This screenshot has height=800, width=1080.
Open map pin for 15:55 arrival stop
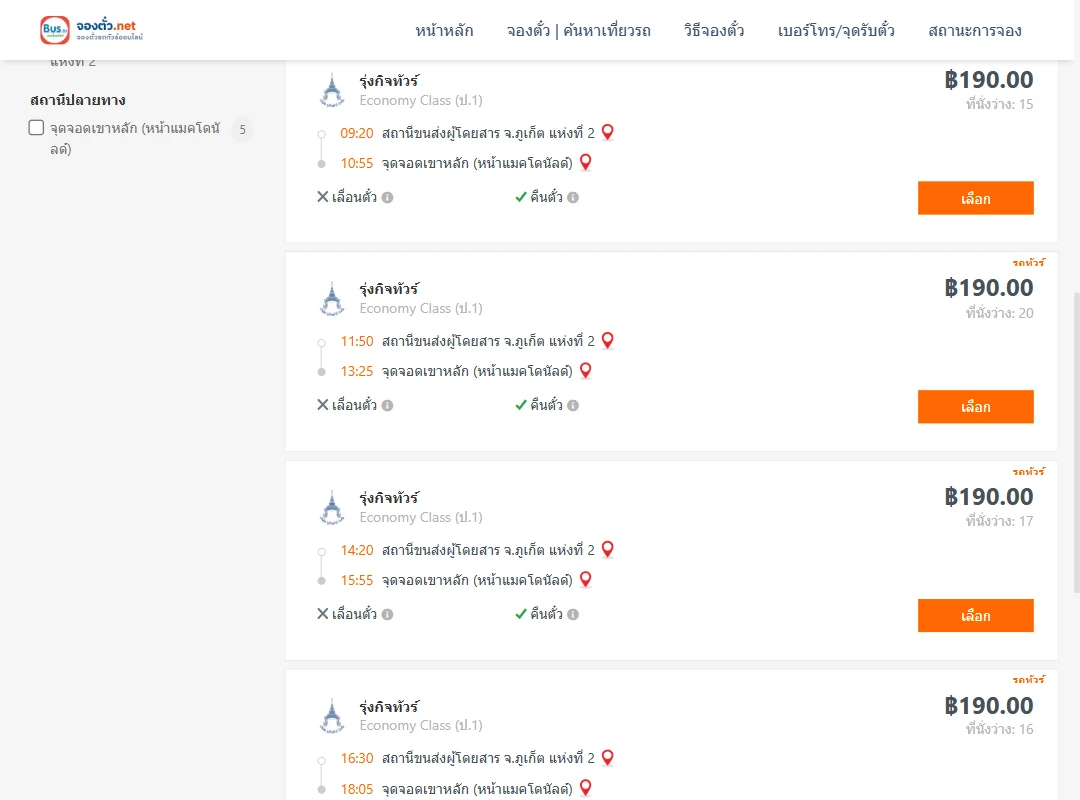coord(585,580)
